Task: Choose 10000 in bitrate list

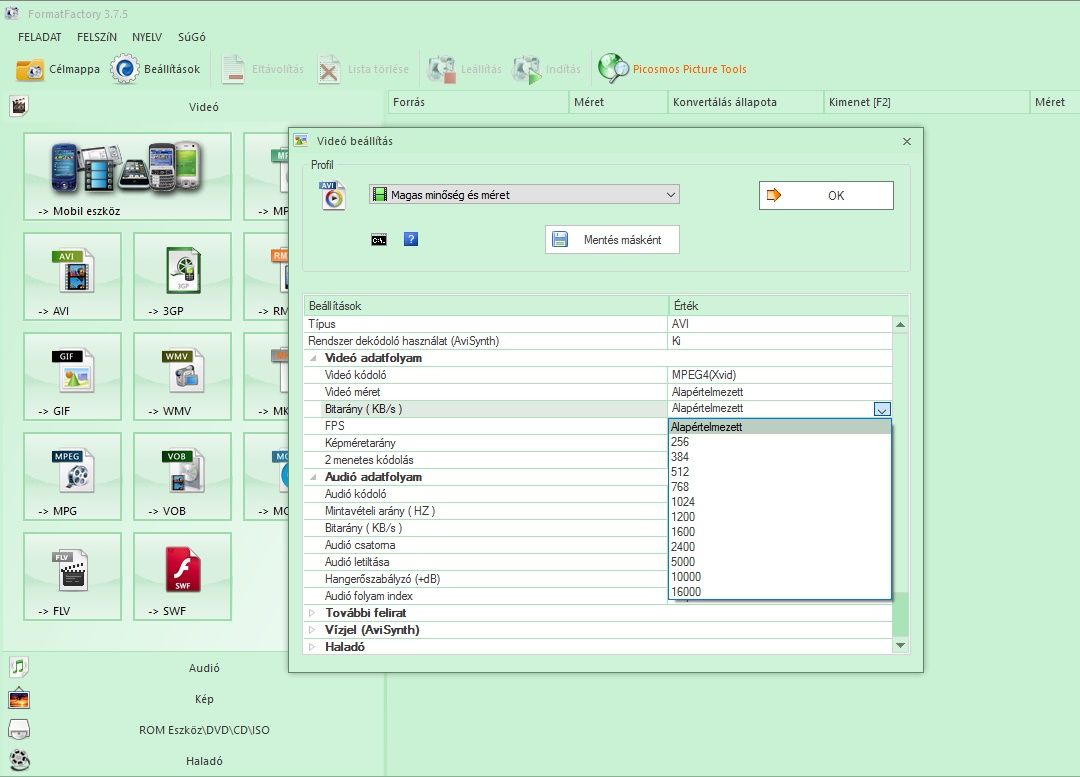Action: (780, 577)
